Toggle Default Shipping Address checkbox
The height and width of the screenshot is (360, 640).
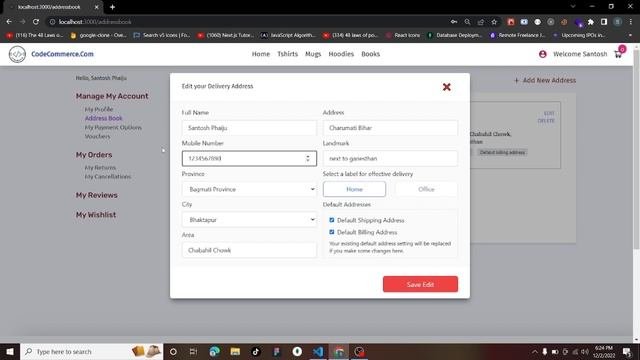332,220
